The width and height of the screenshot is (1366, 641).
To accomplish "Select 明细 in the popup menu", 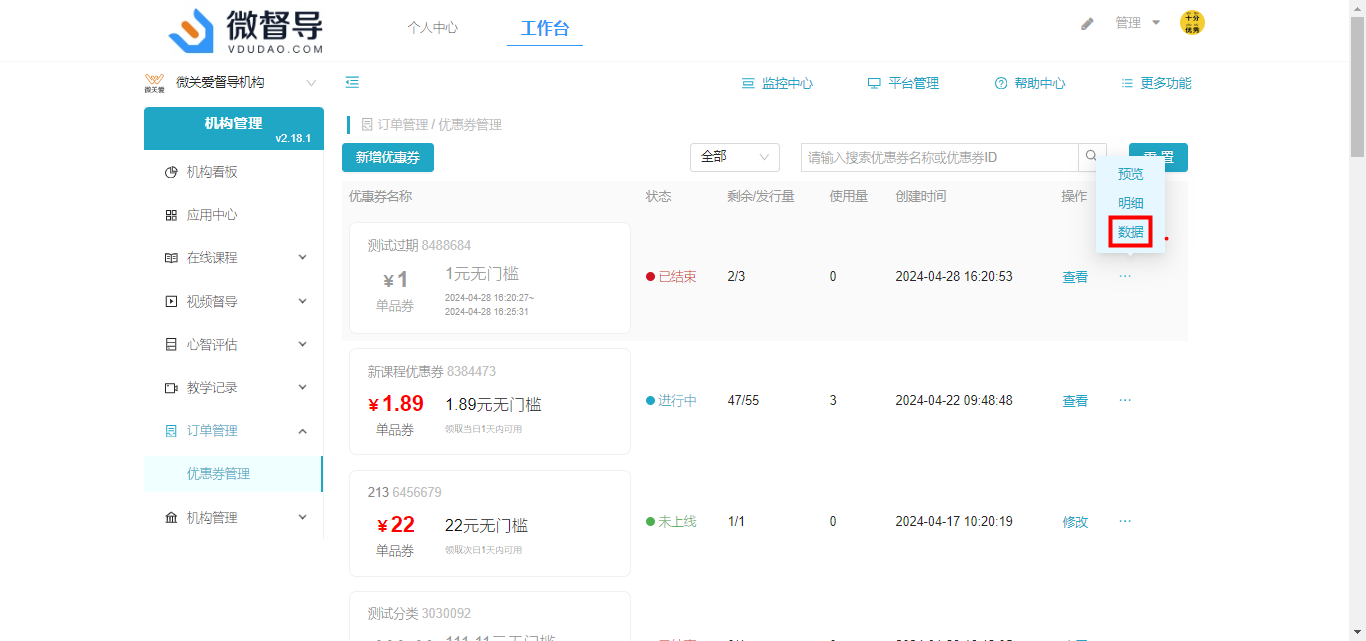I will coord(1131,203).
